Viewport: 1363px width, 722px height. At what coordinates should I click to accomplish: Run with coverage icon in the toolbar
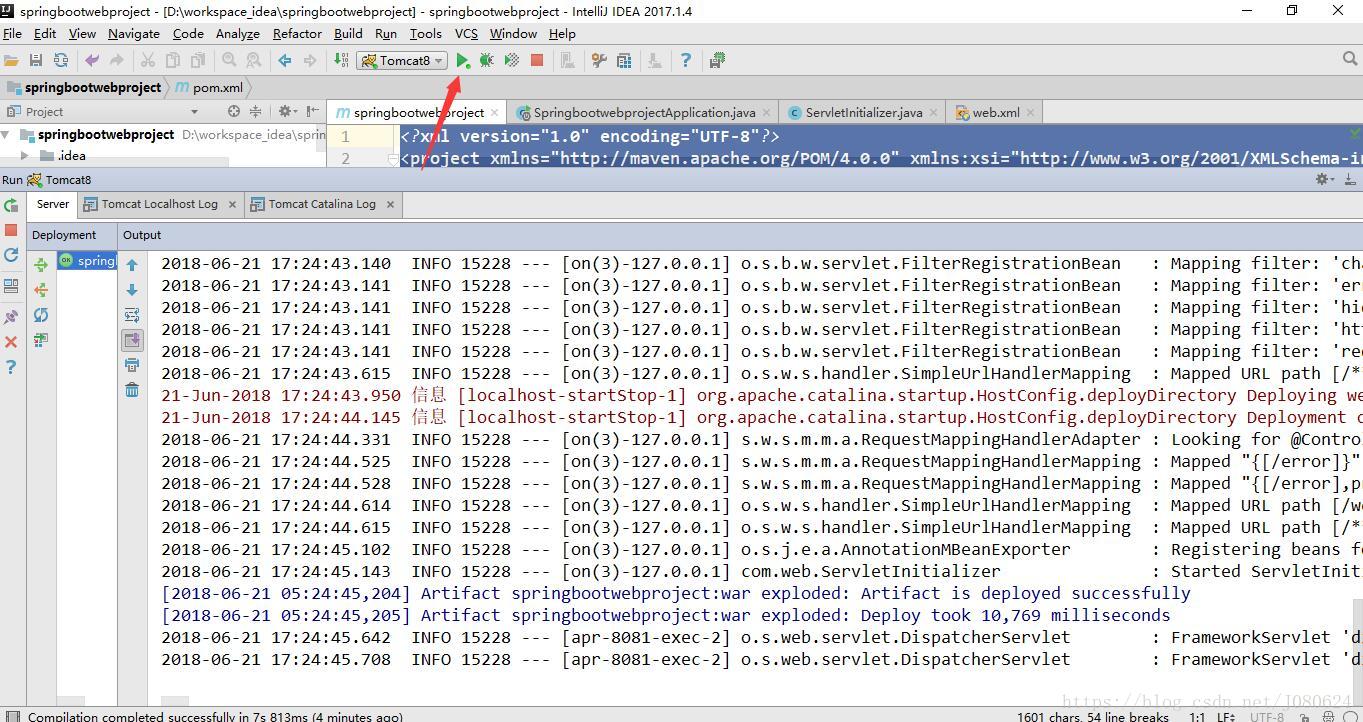(x=512, y=61)
